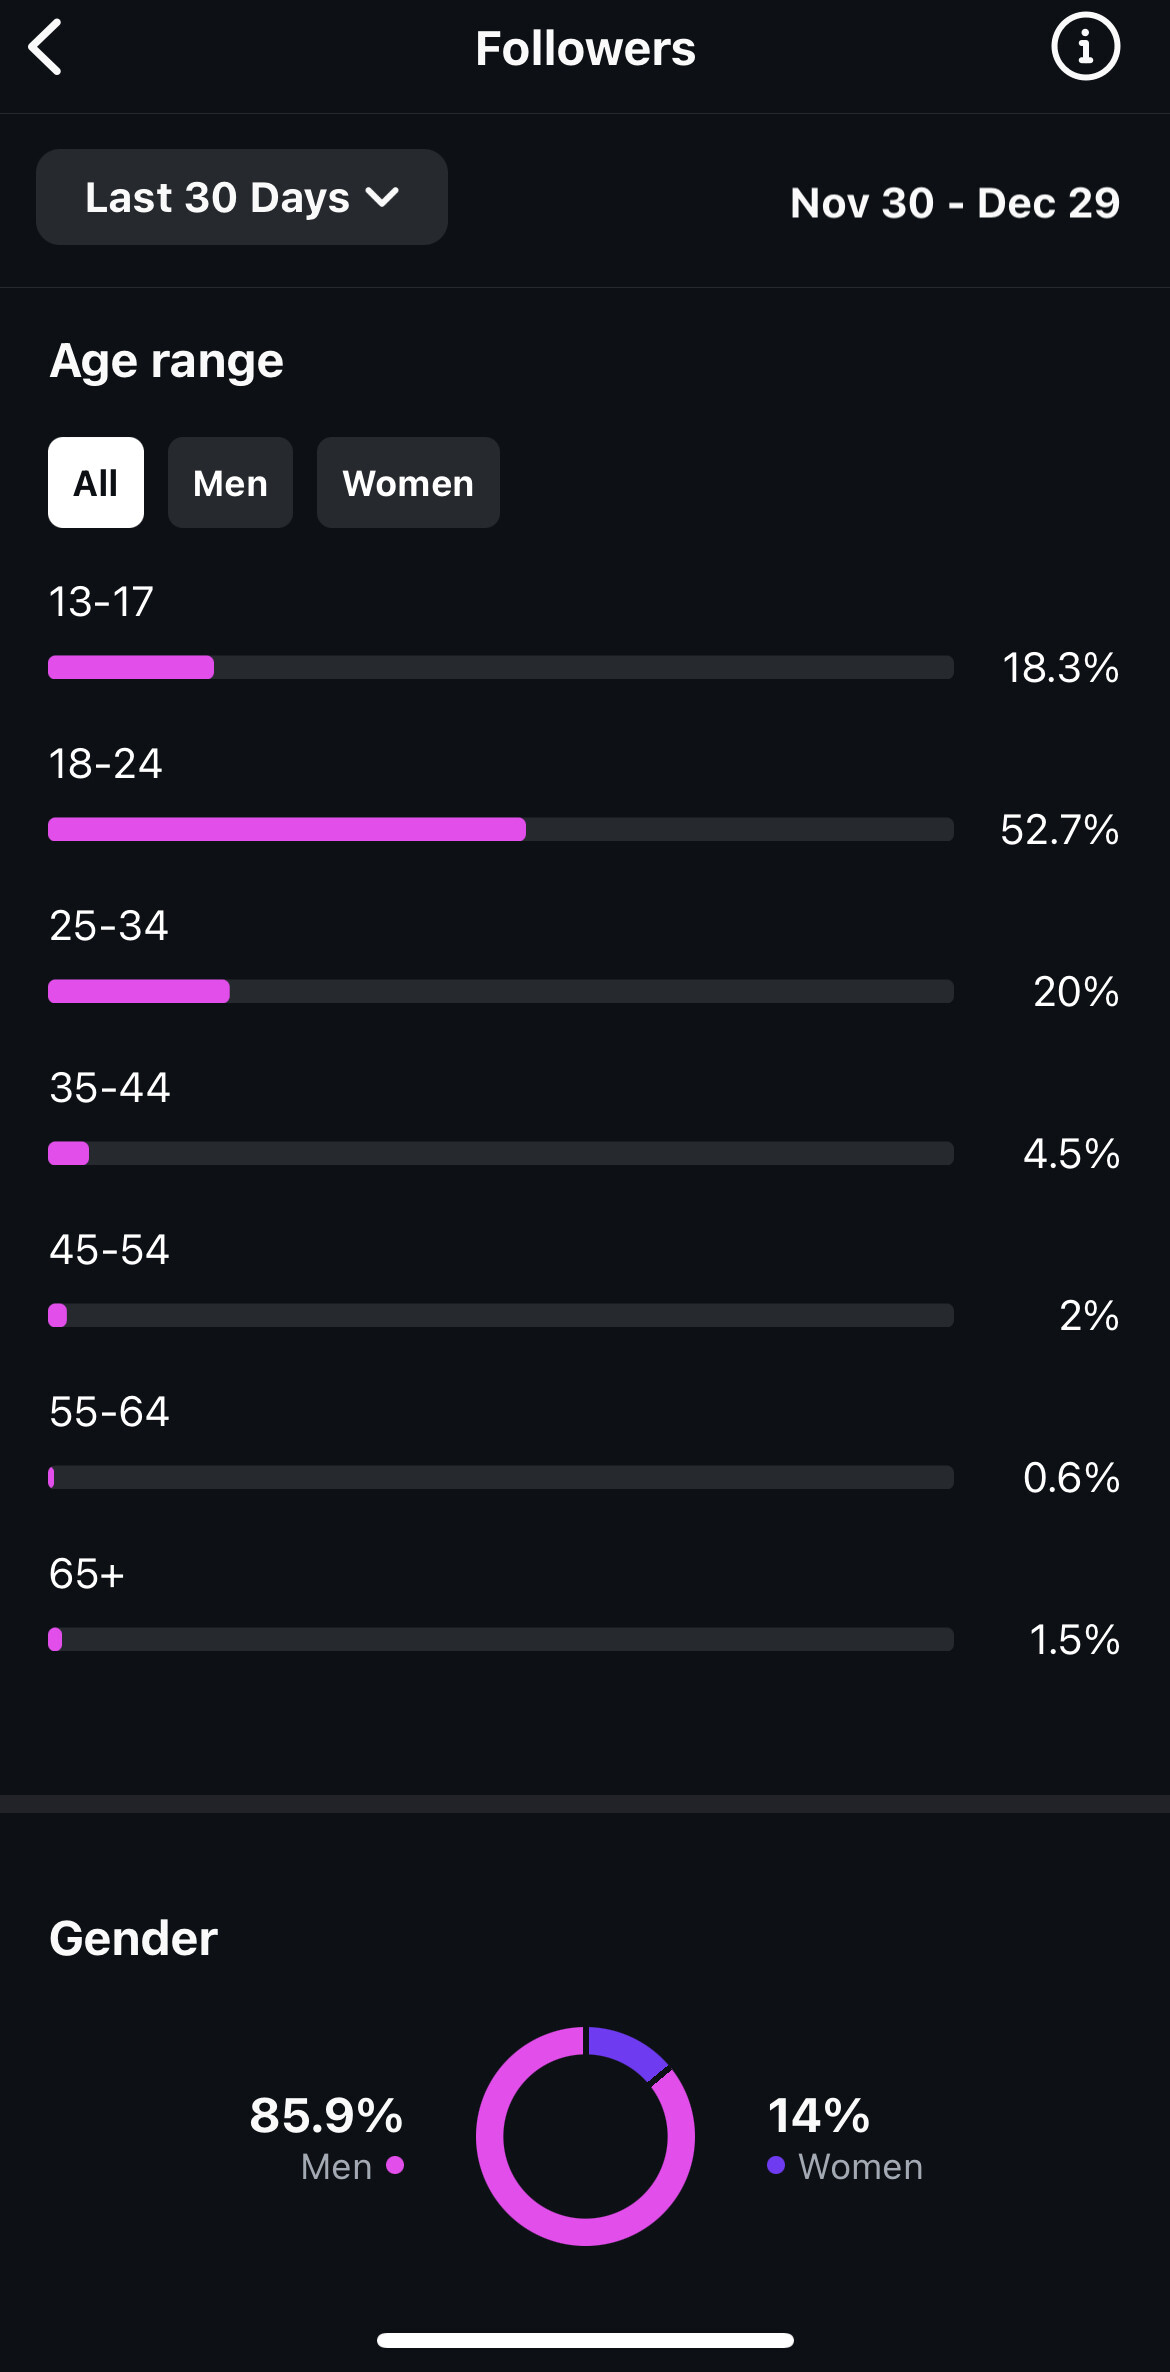Image resolution: width=1170 pixels, height=2372 pixels.
Task: Tap the purple Women donut segment
Action: [x=627, y=2050]
